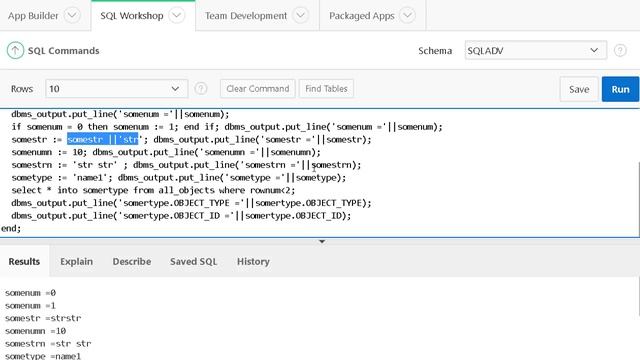Click the editor's vertical scrollbar

coord(638,200)
